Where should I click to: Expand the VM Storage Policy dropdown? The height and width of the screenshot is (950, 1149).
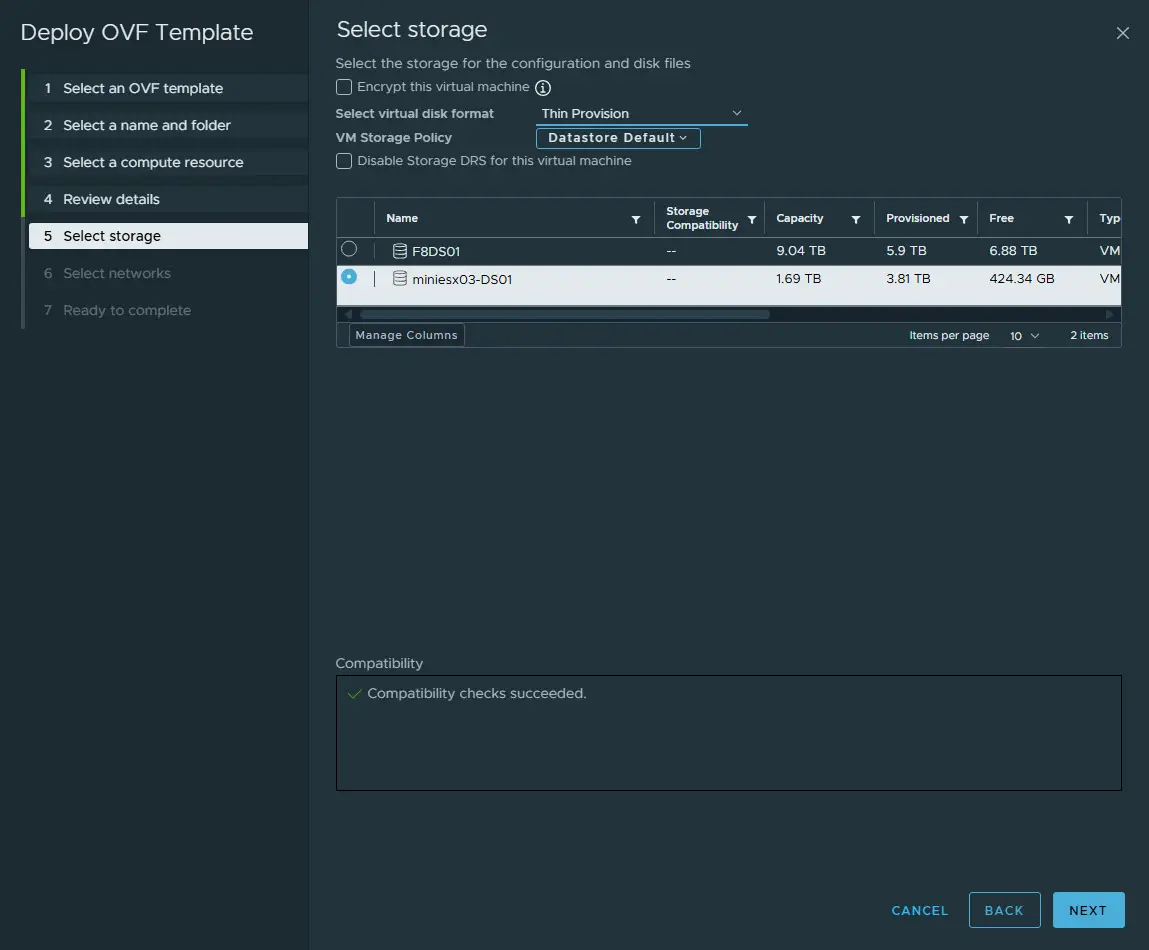[618, 138]
